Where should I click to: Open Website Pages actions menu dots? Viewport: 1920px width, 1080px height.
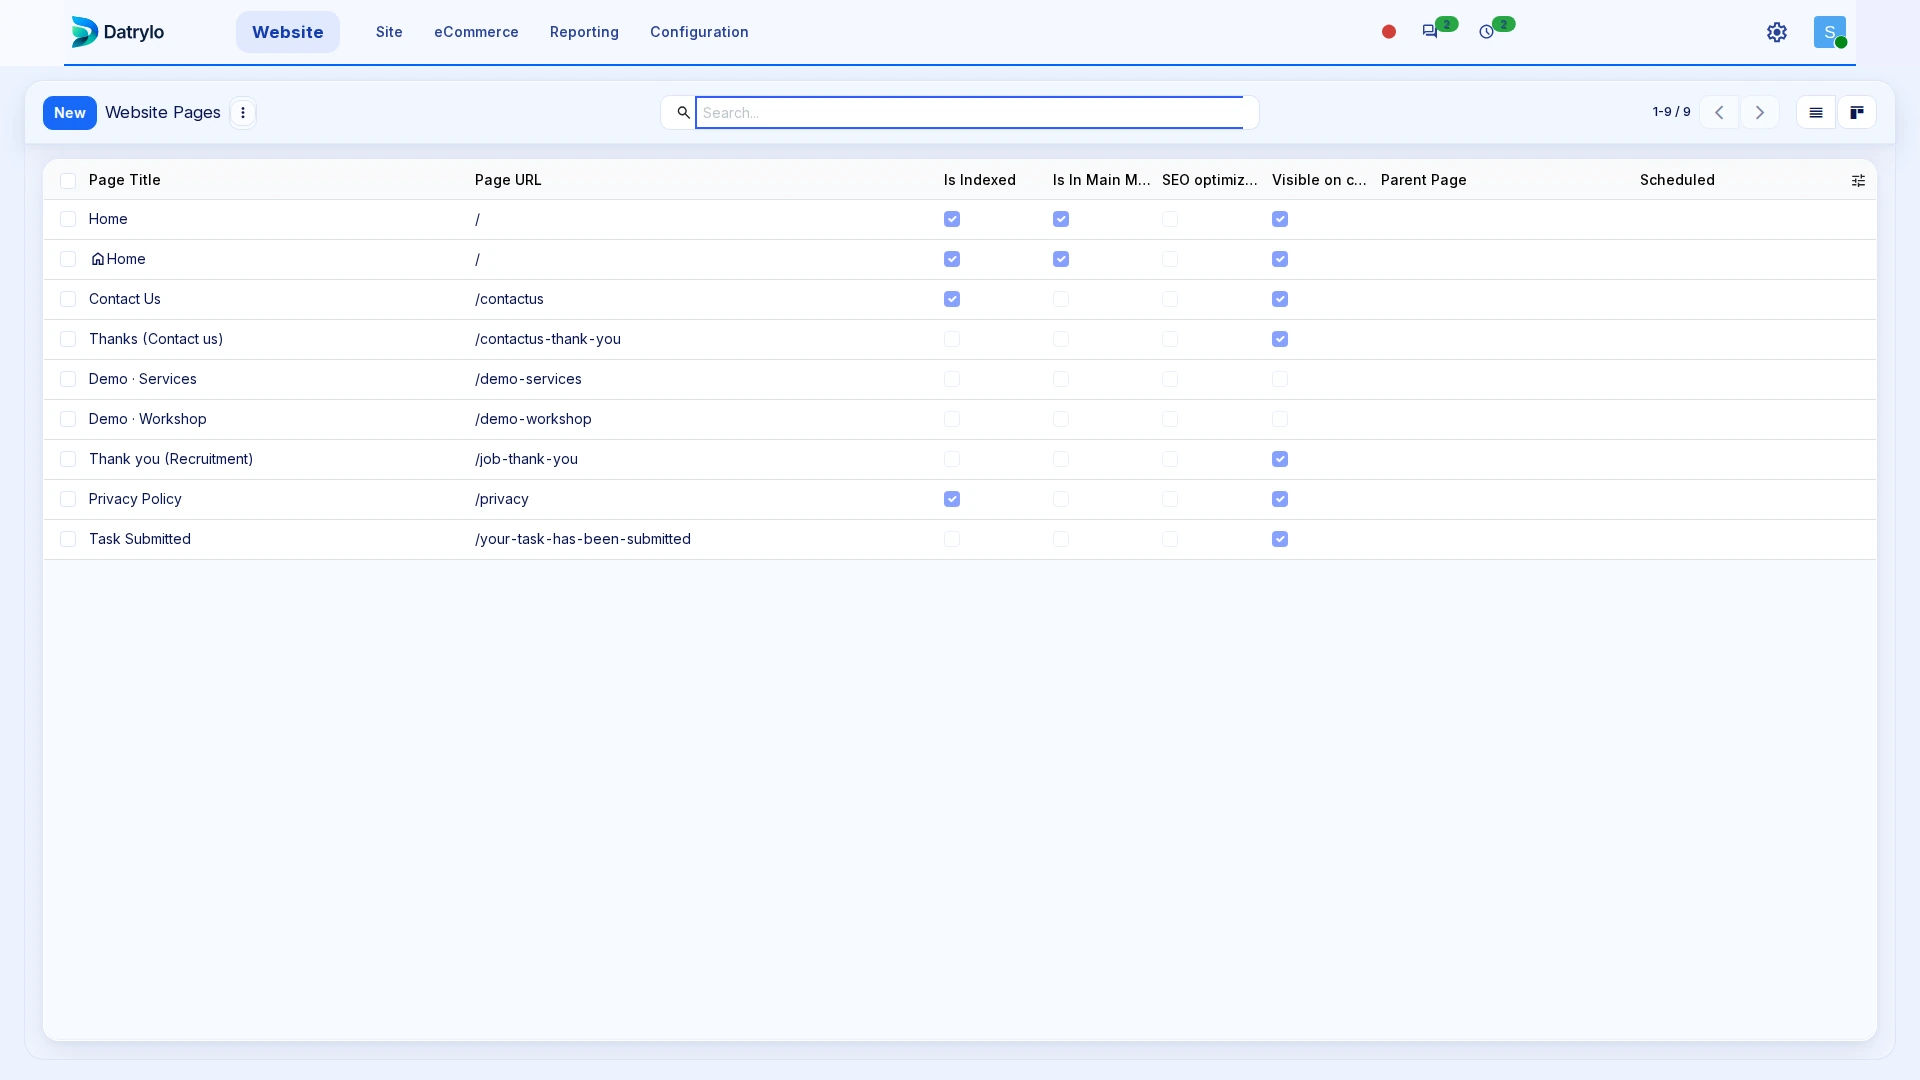(x=243, y=113)
